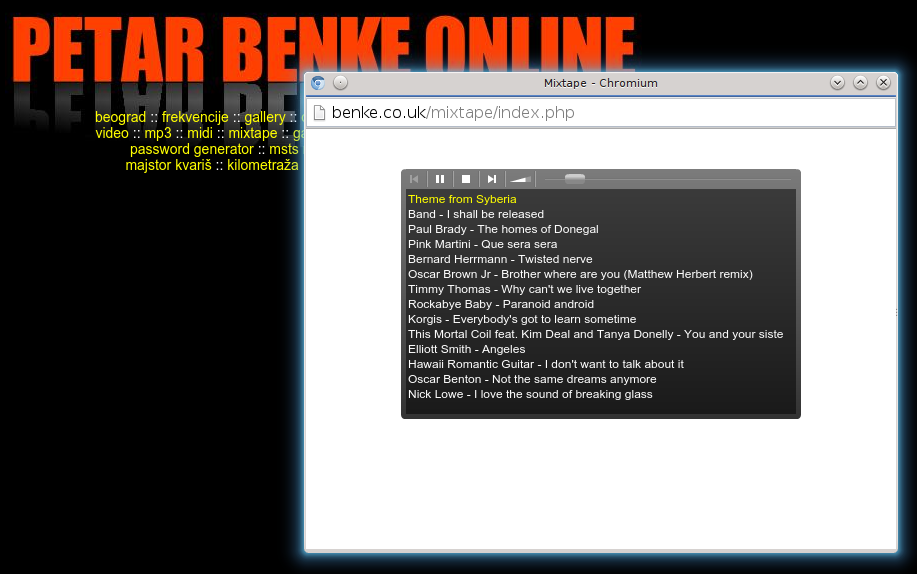The image size is (917, 574).
Task: Play Nick Lowe - I love the sound of breaking glass
Action: point(530,394)
